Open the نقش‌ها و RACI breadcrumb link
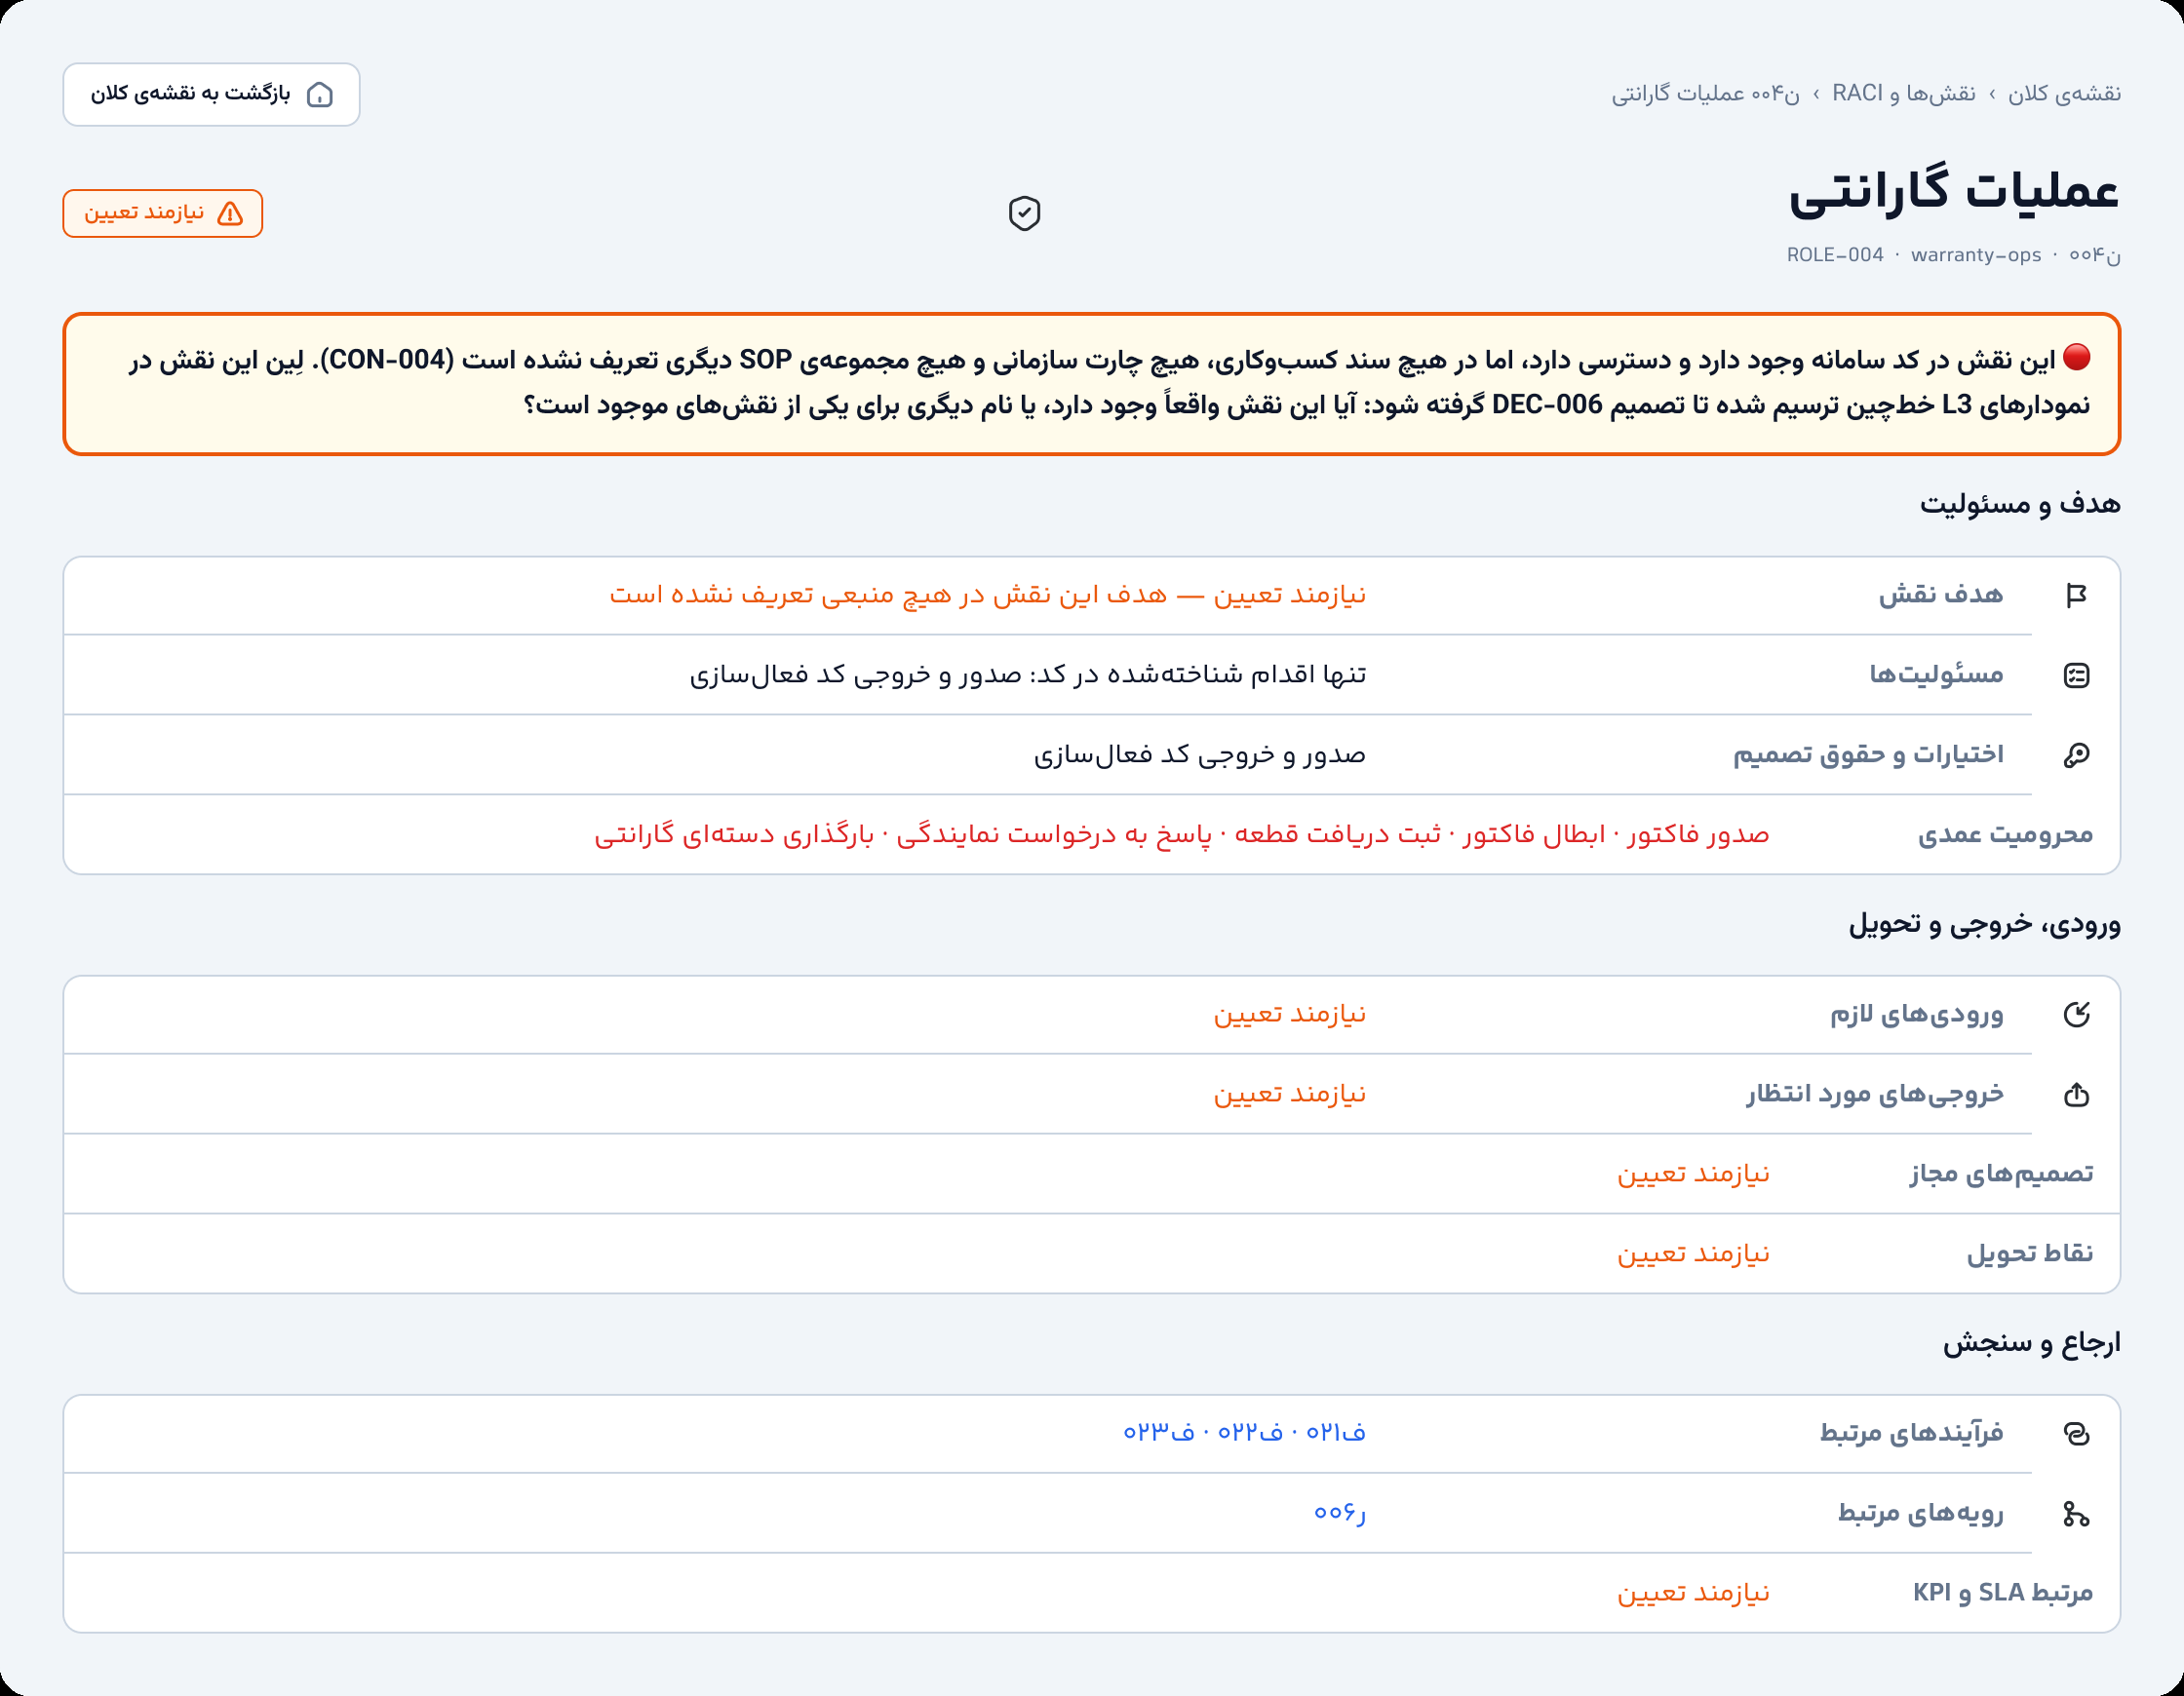Screen dimensions: 2184x1696 [x=1904, y=94]
